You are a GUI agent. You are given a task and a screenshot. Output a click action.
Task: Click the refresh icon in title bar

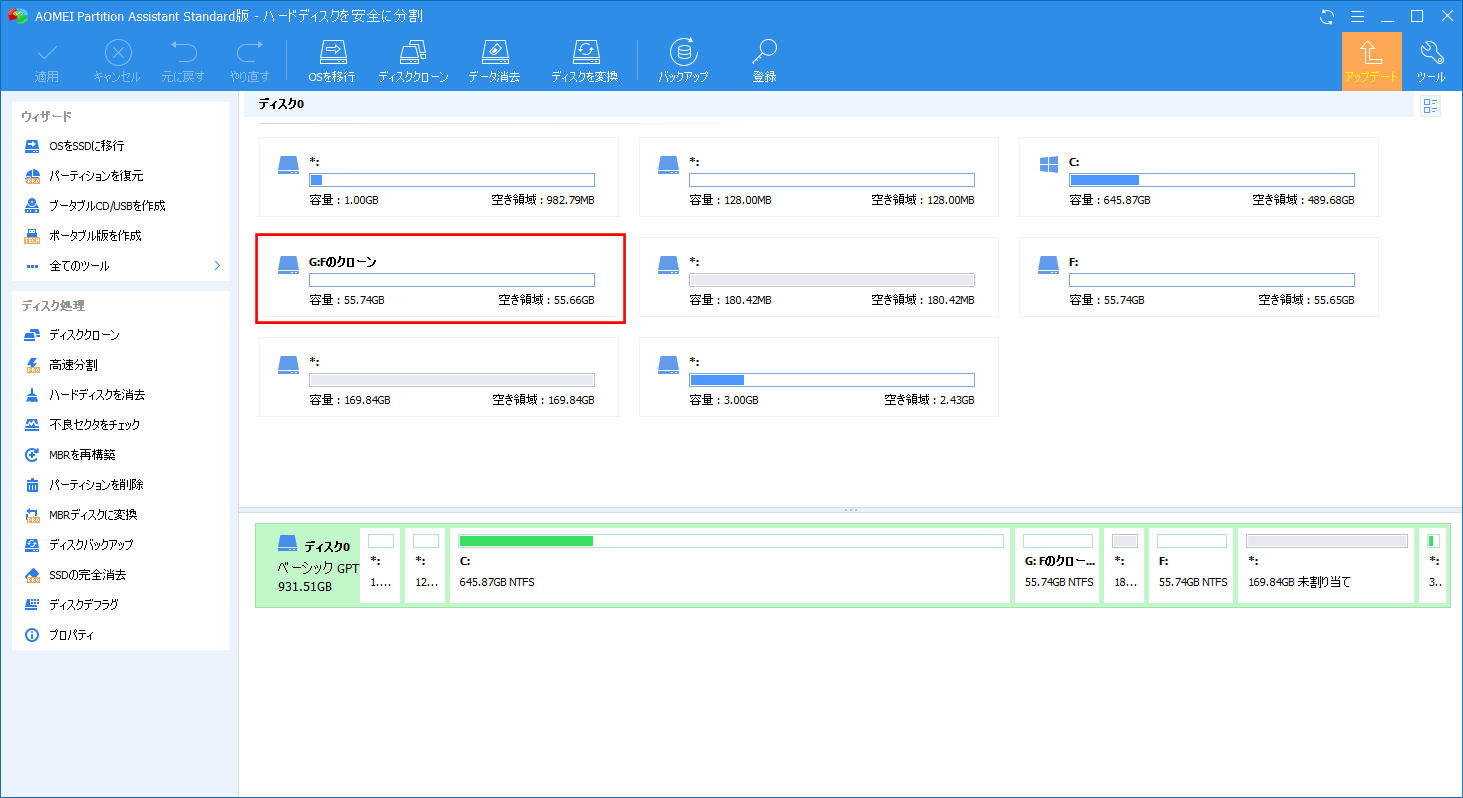point(1327,16)
